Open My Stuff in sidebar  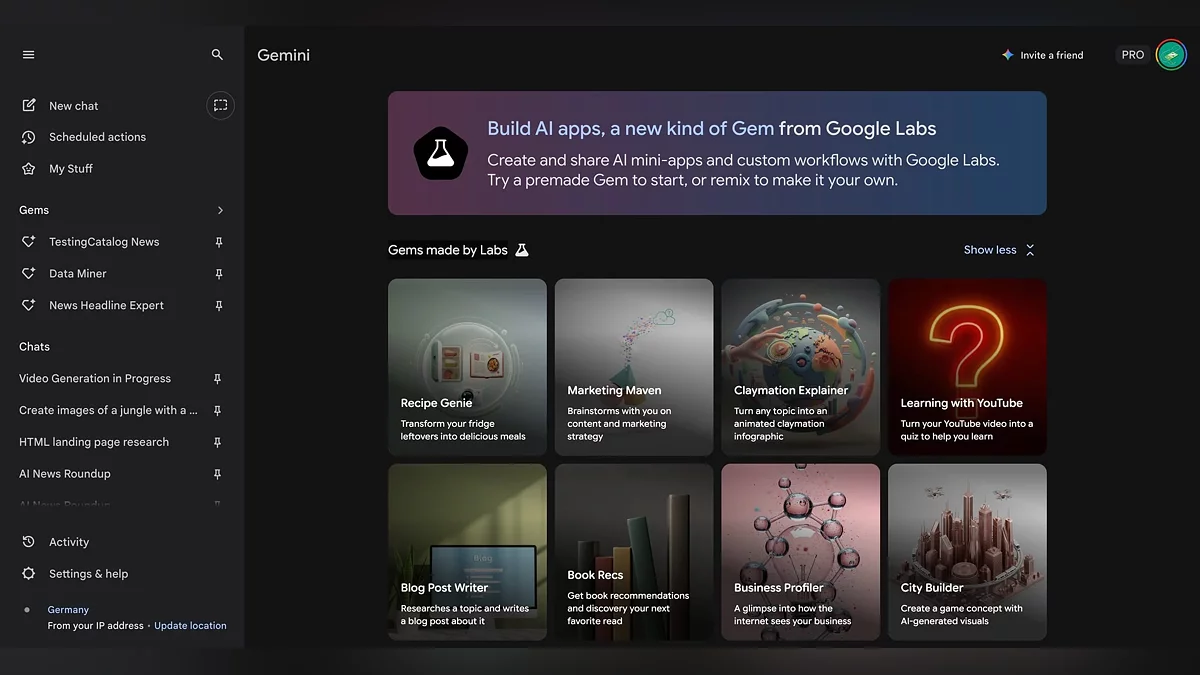70,169
